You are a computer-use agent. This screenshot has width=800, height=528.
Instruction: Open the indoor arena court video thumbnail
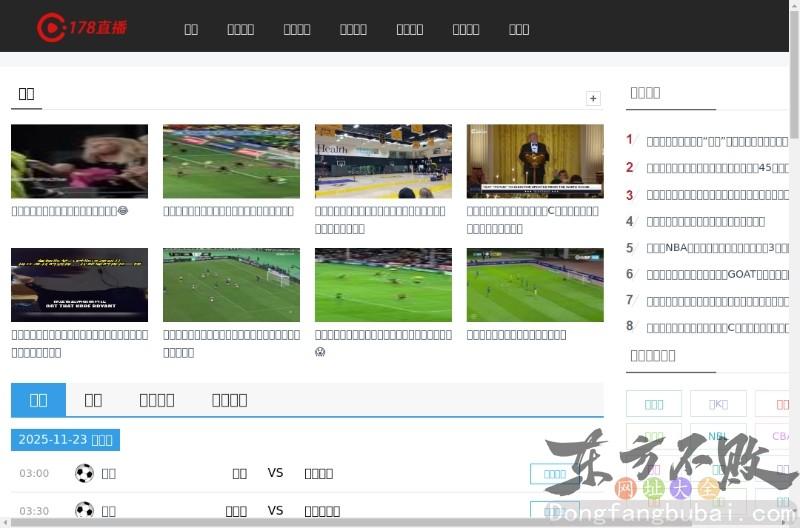coord(383,161)
